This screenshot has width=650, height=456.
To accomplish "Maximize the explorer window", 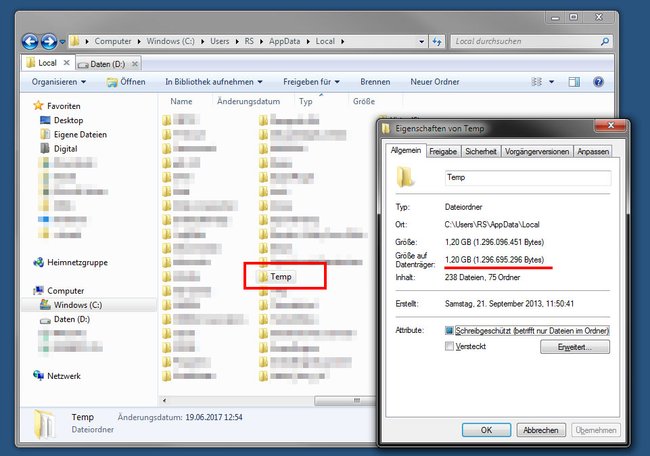I will click(x=573, y=17).
